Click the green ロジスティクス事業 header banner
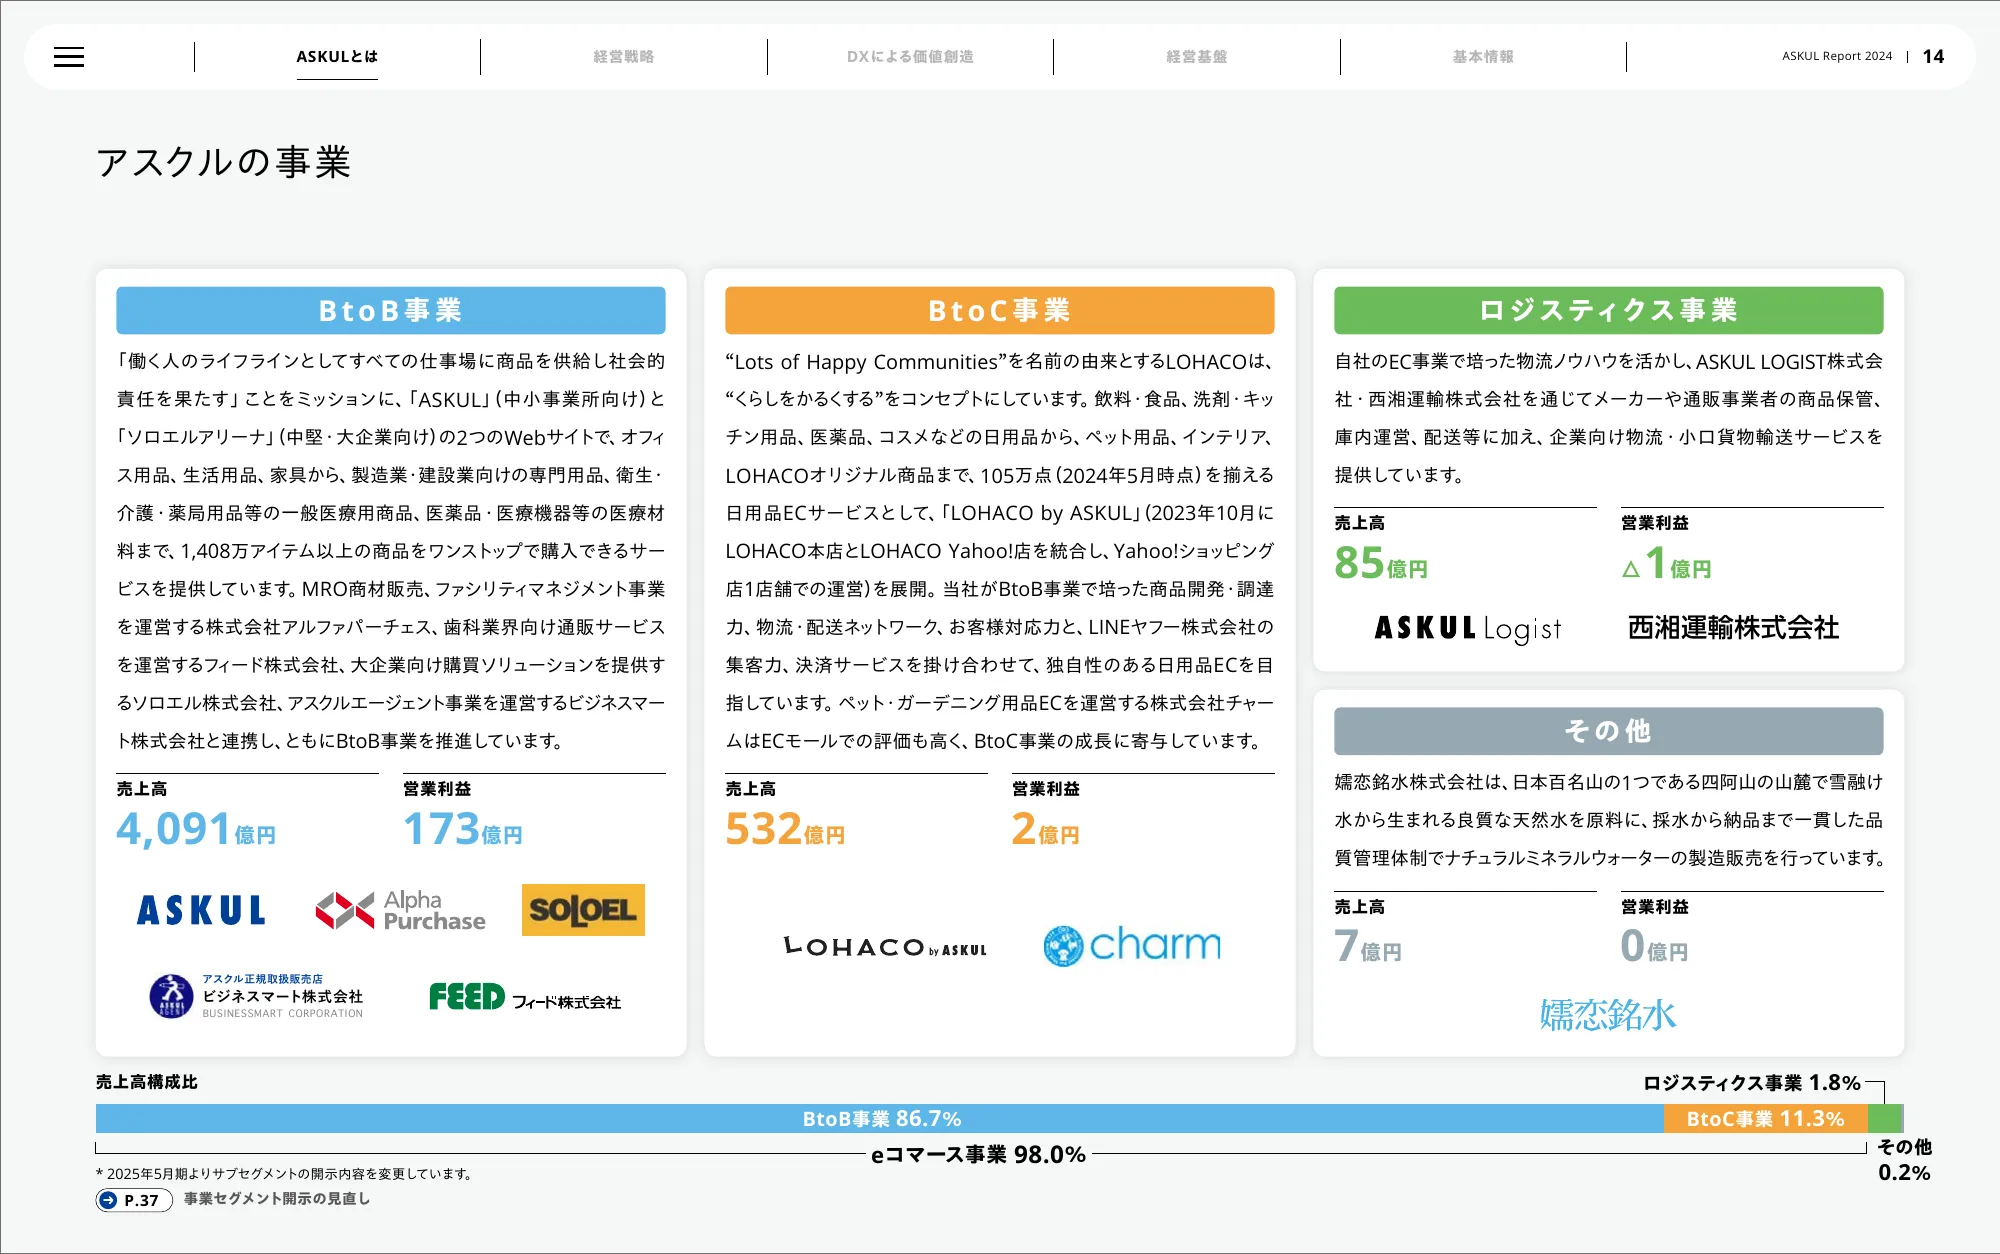2000x1254 pixels. [1609, 311]
